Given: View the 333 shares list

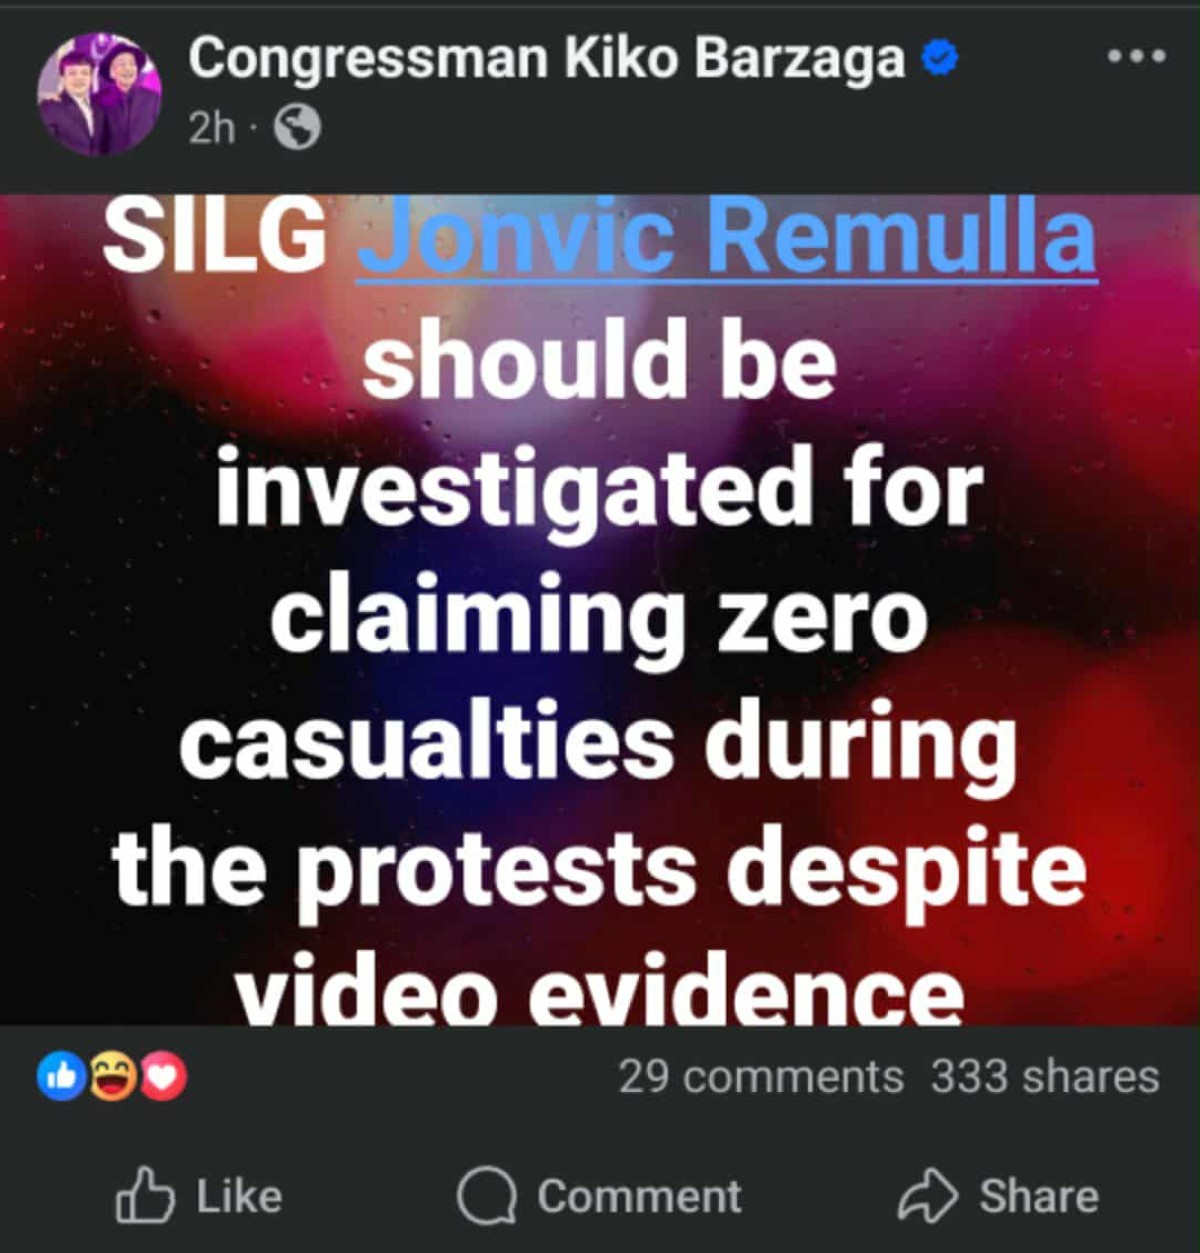Looking at the screenshot, I should pyautogui.click(x=1045, y=1077).
